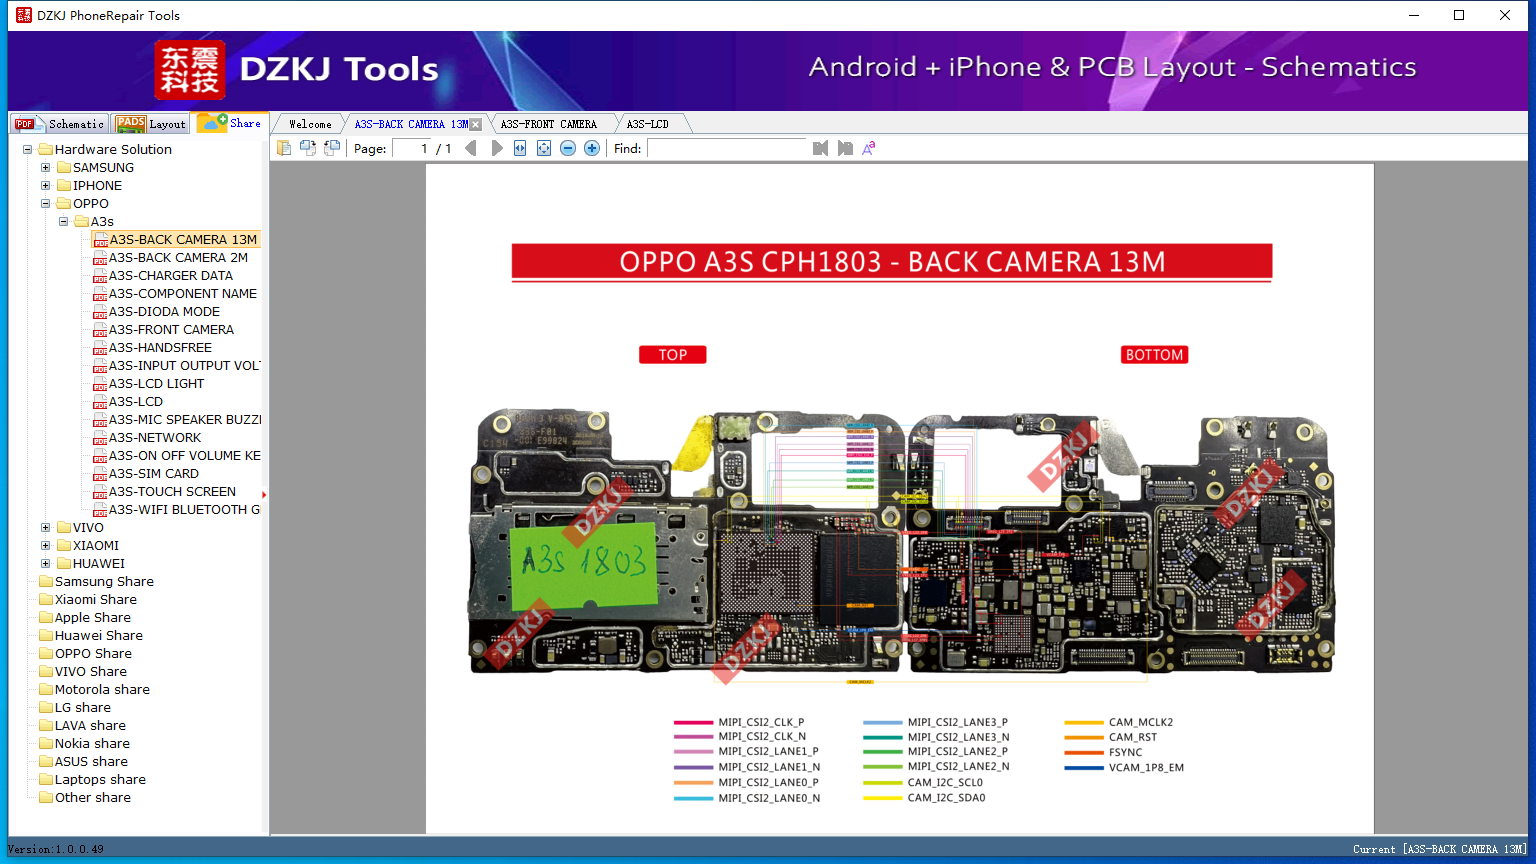
Task: Click the fit page toolbar icon
Action: [544, 148]
